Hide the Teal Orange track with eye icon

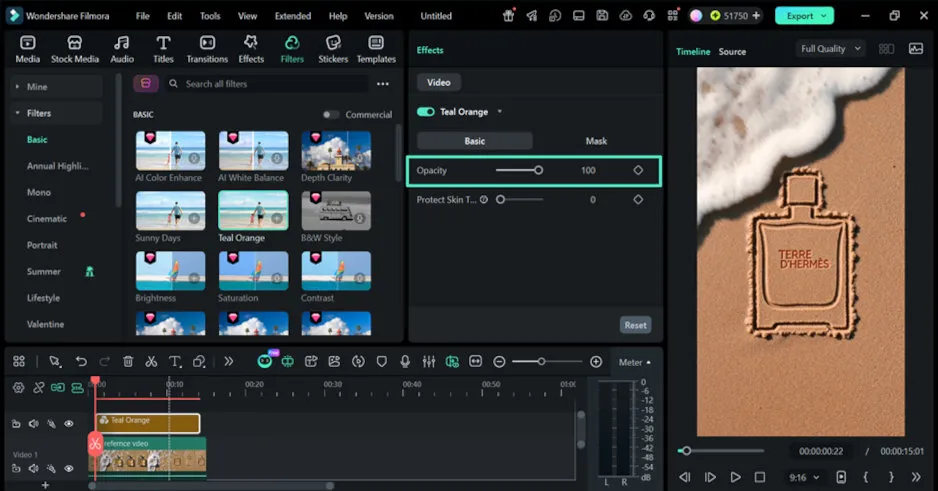(69, 424)
